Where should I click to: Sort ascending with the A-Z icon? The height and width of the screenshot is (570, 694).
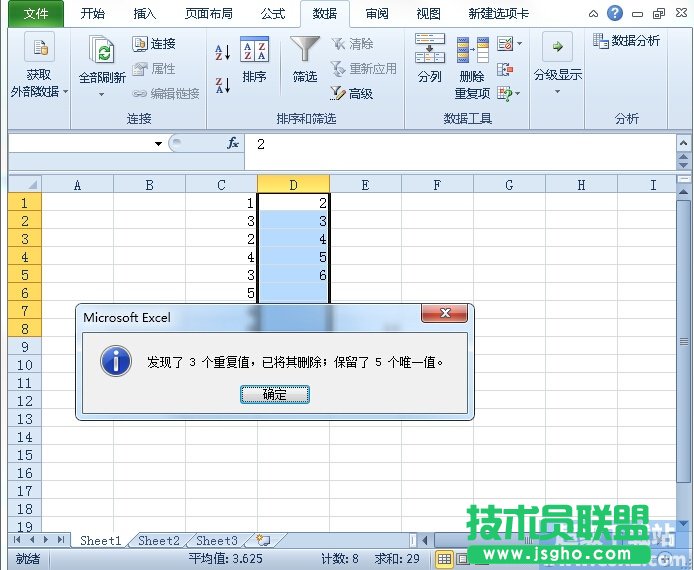click(223, 52)
